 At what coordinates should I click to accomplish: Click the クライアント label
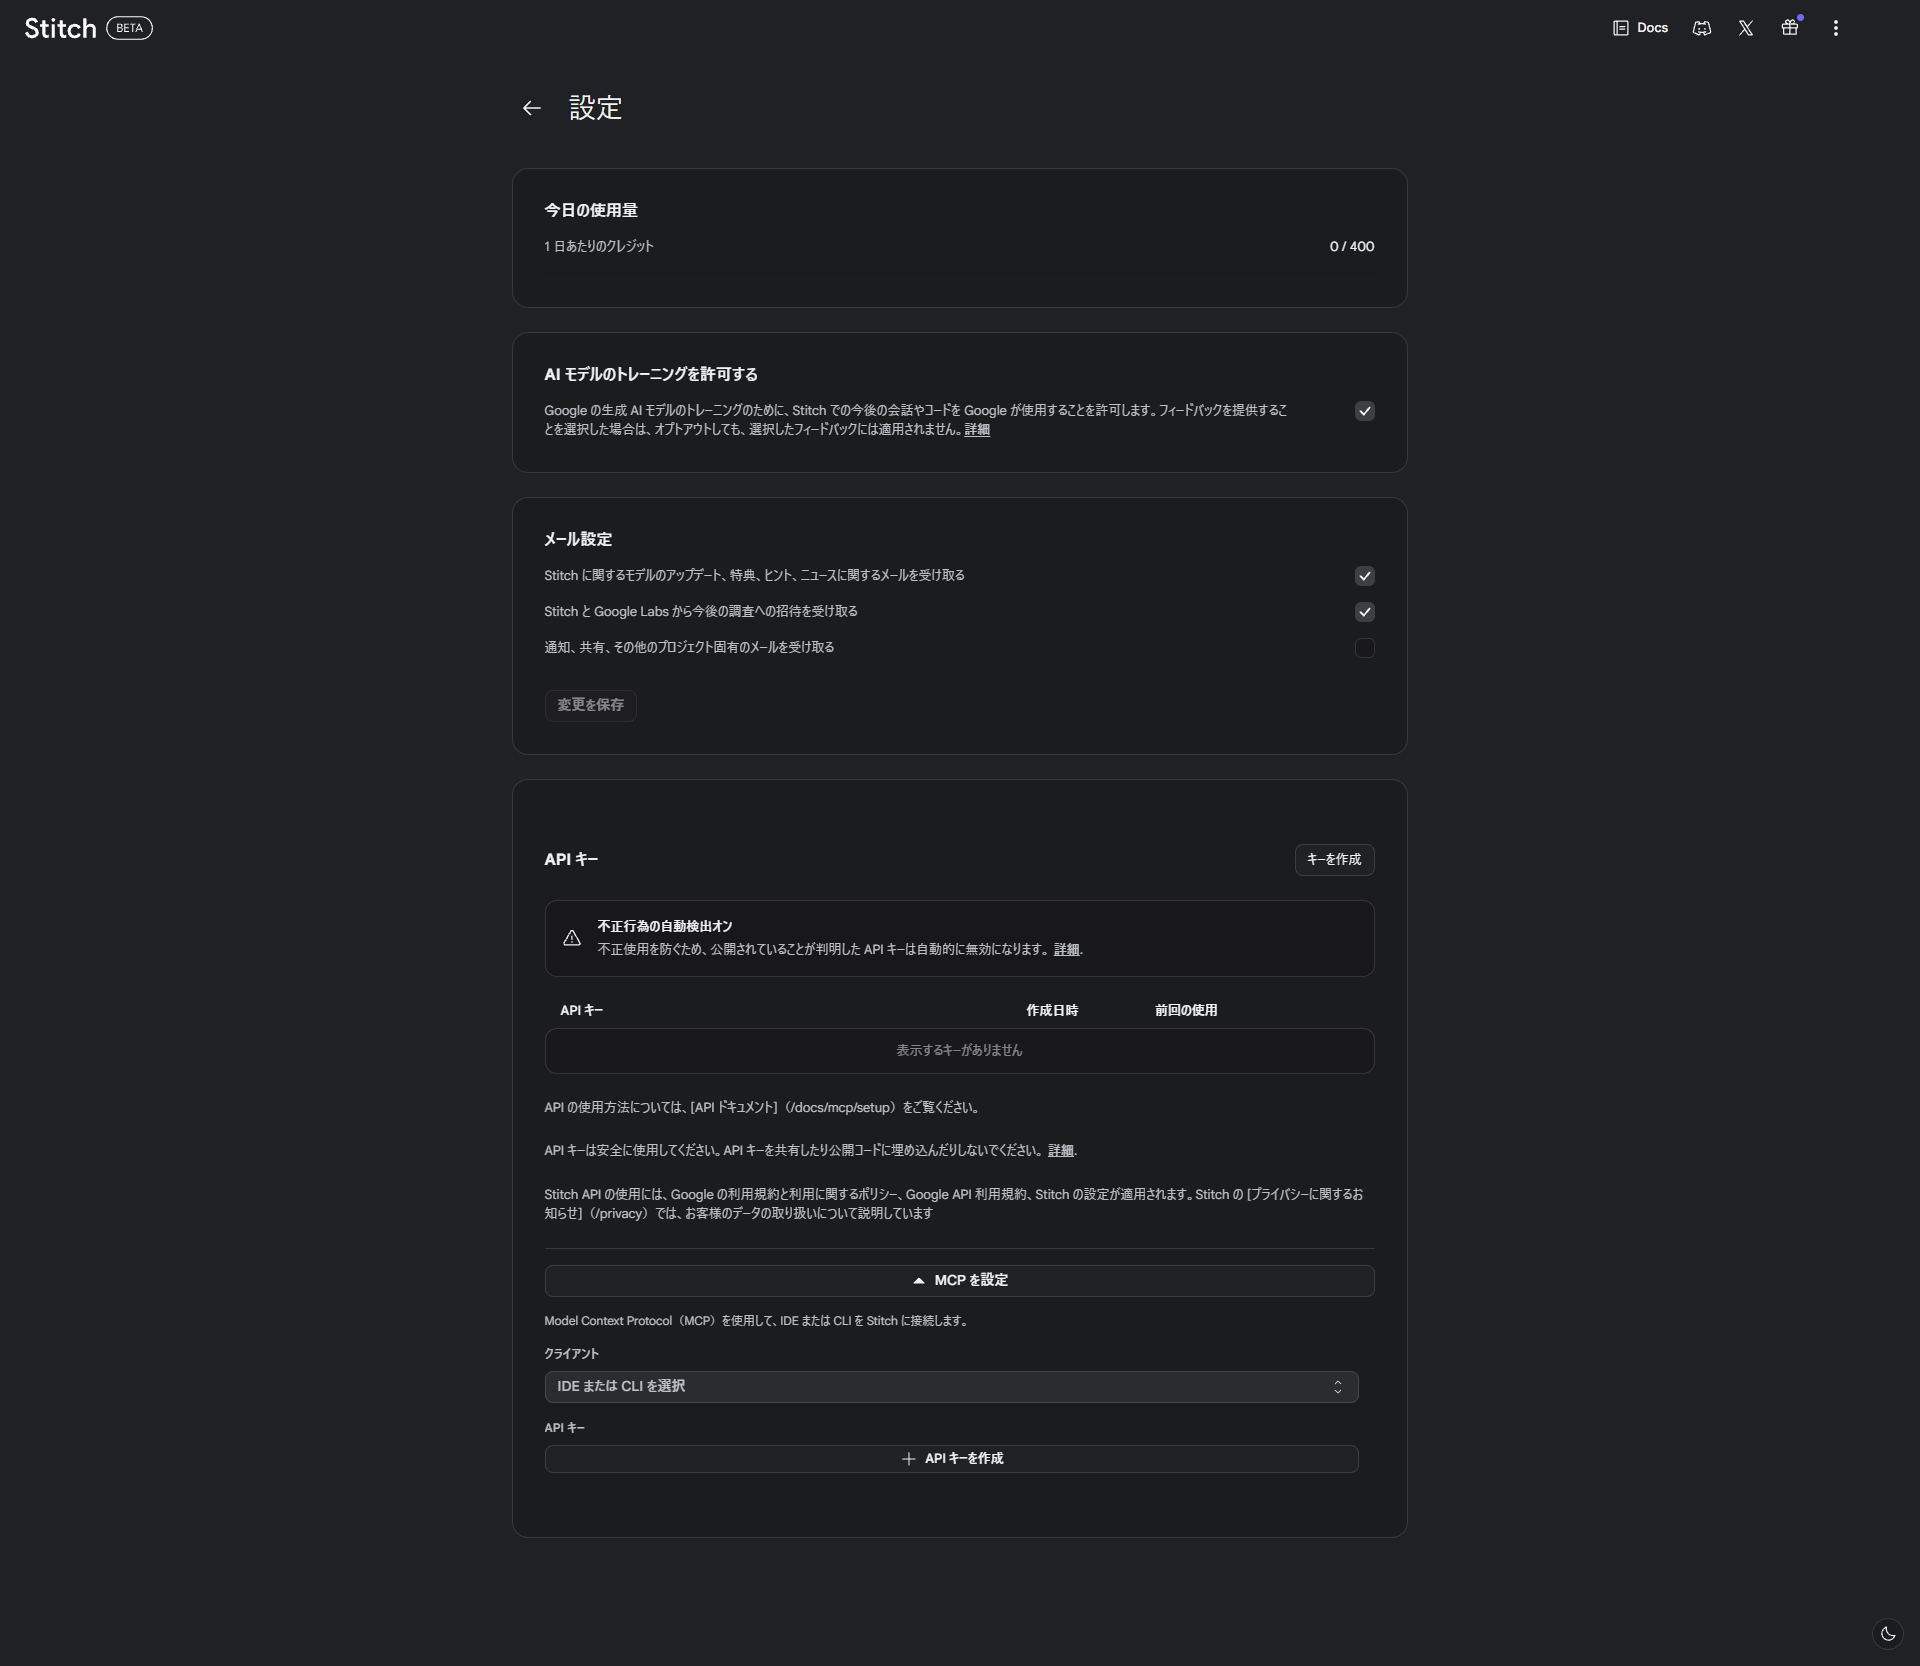pyautogui.click(x=572, y=1354)
